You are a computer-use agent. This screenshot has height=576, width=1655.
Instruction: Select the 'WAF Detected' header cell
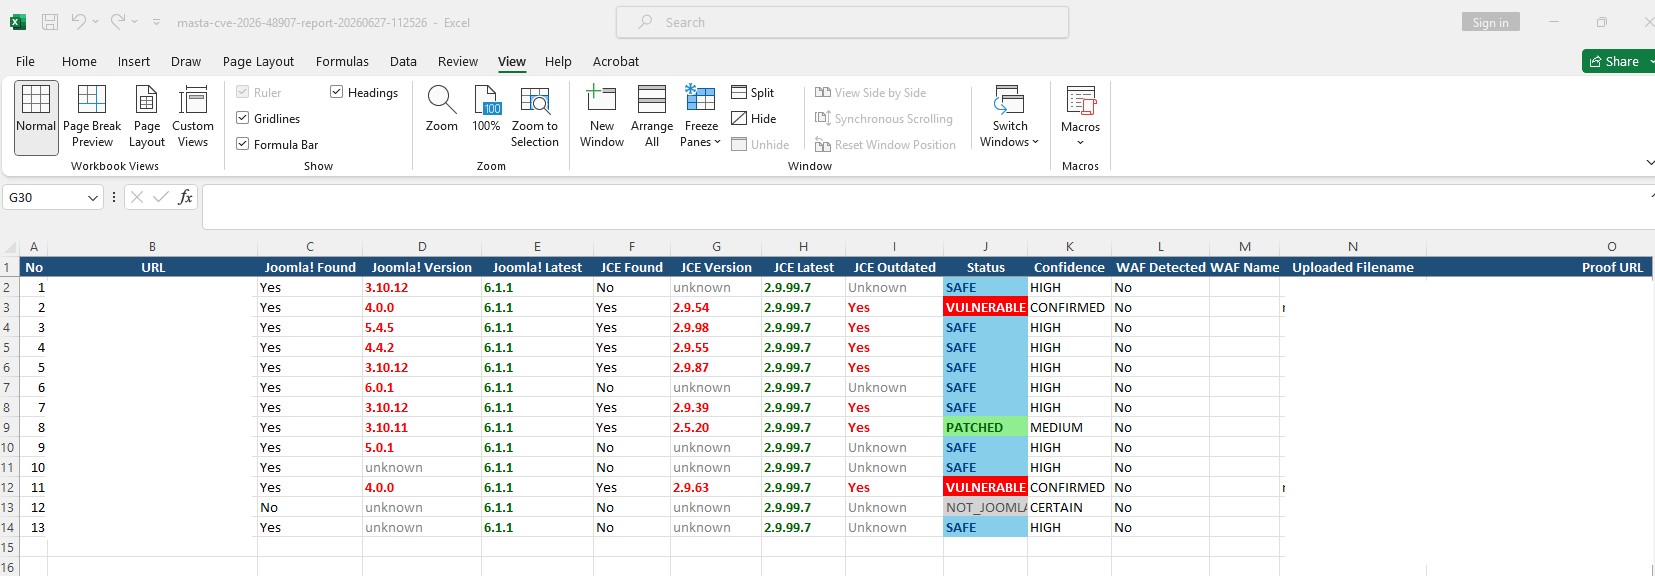1160,267
